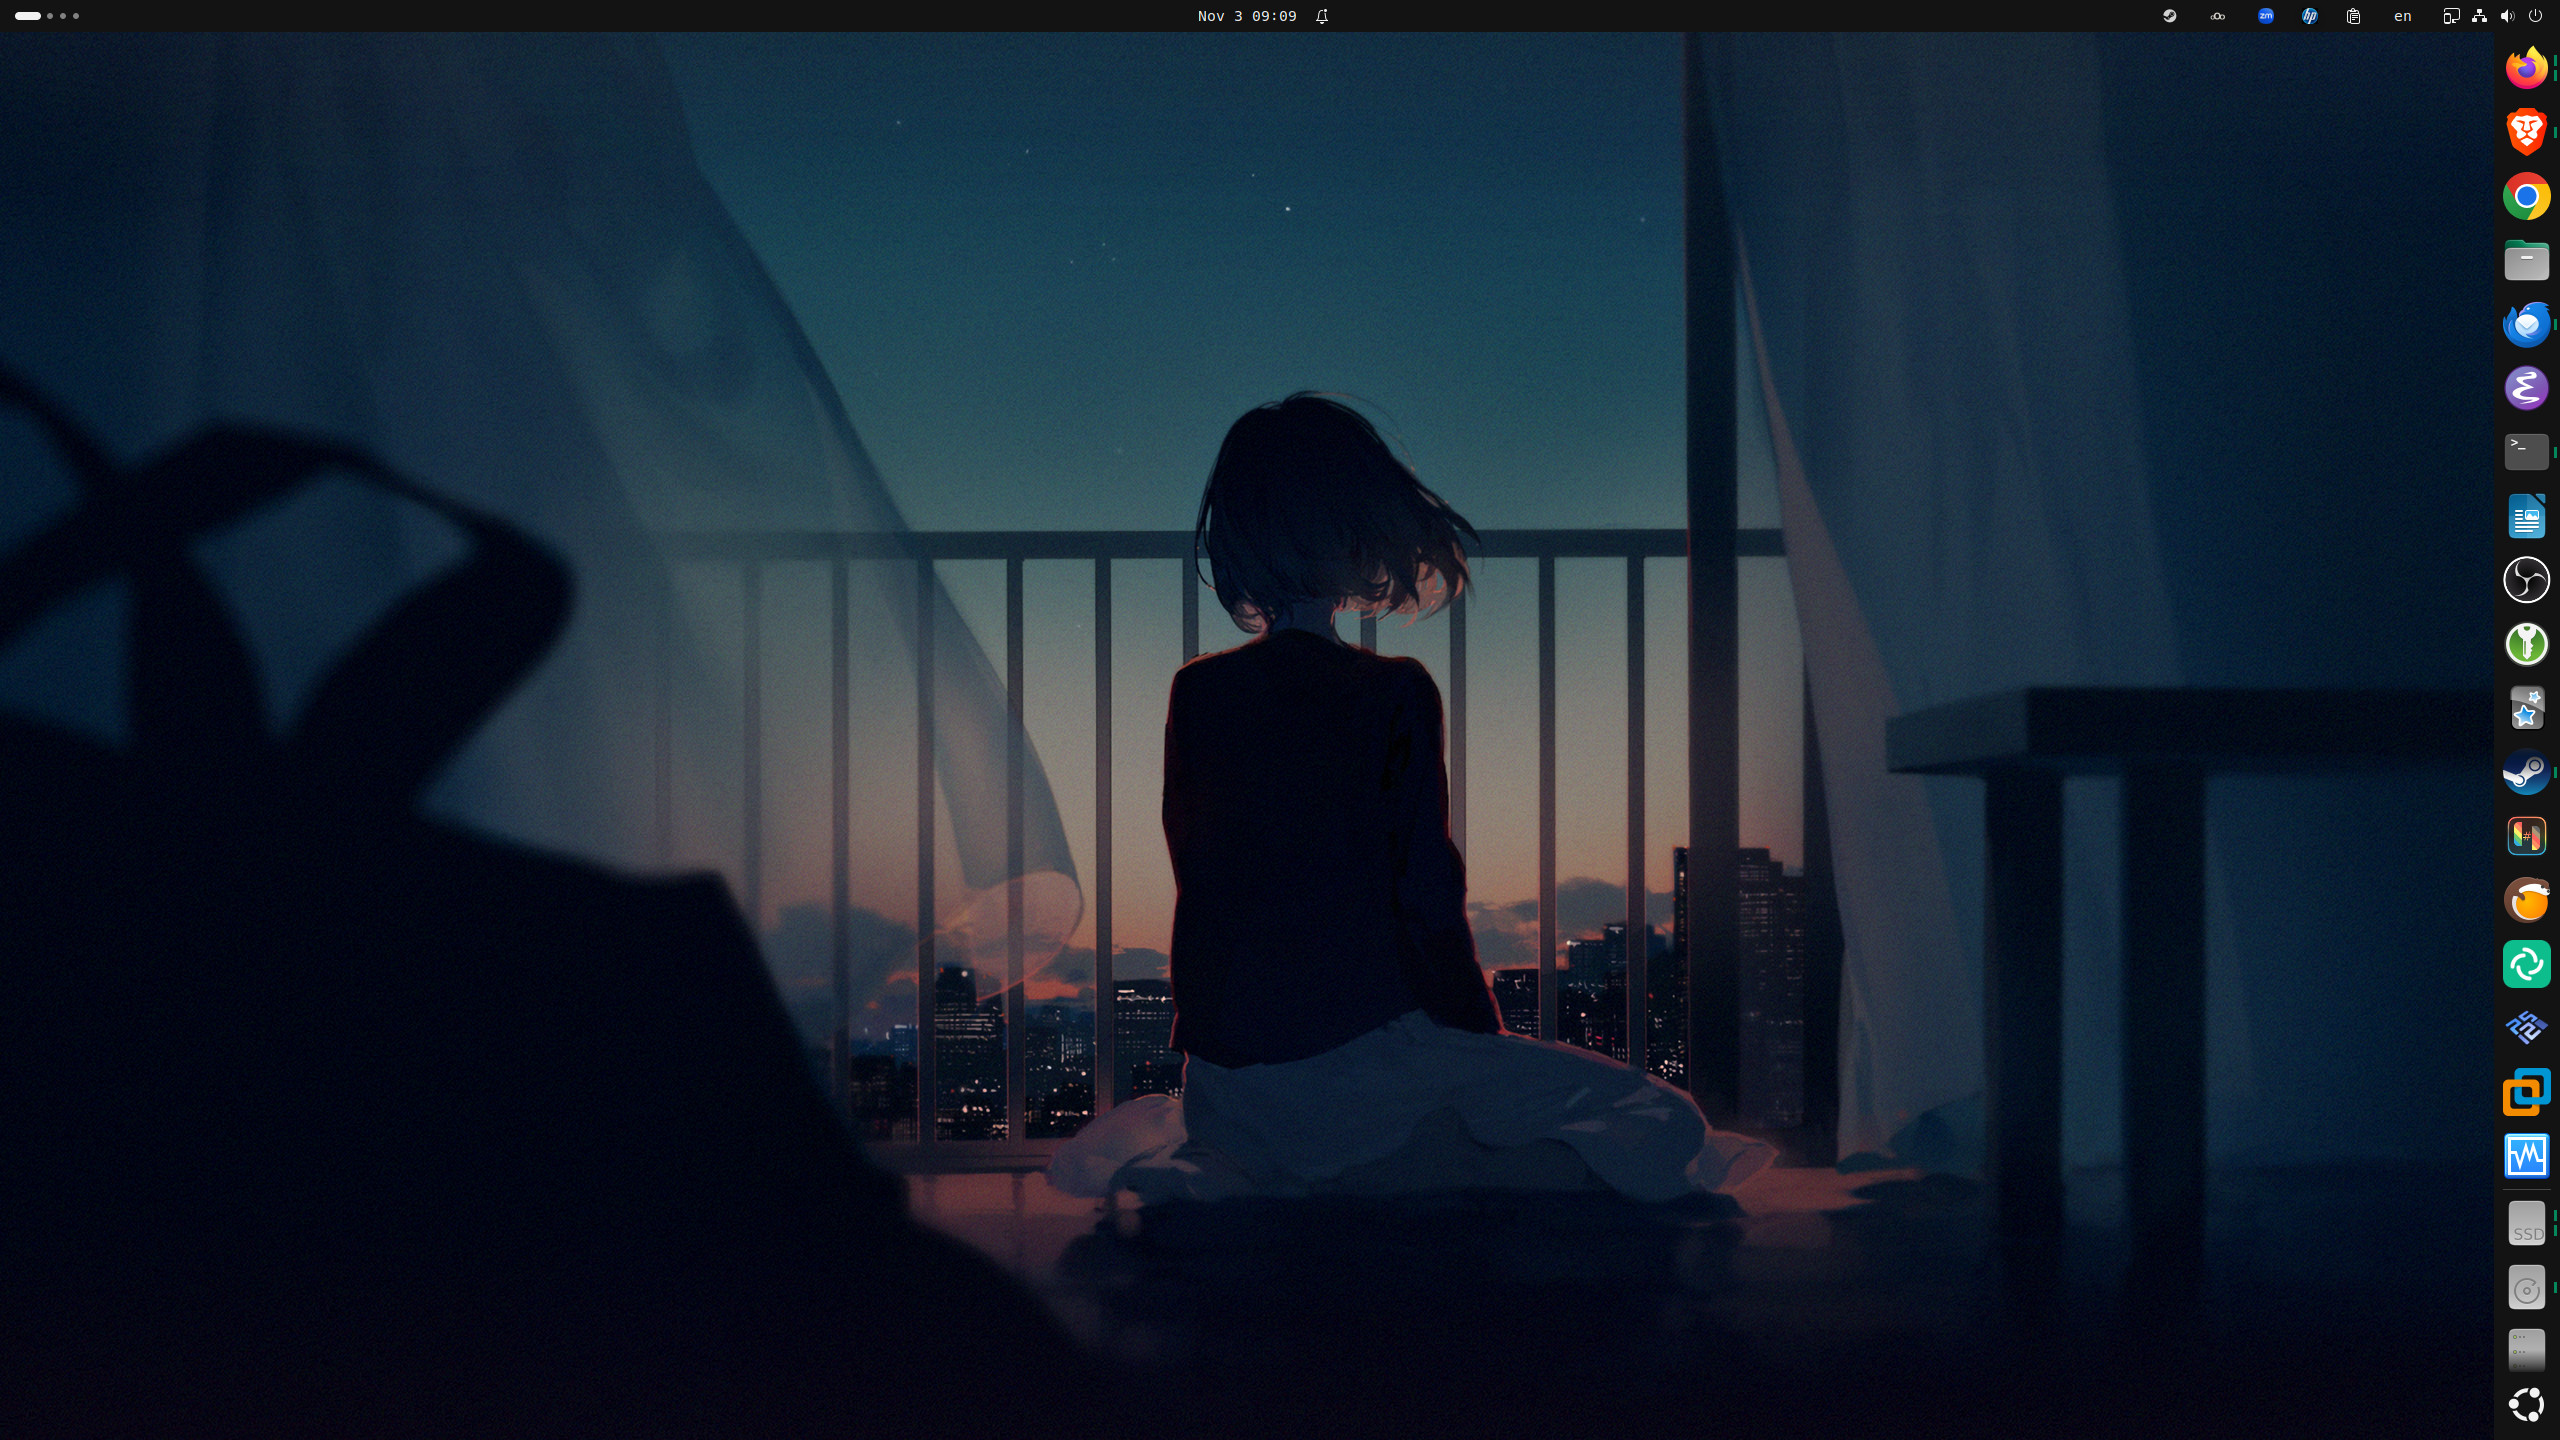Open KeePassXC green key icon
The image size is (2560, 1440).
tap(2526, 644)
